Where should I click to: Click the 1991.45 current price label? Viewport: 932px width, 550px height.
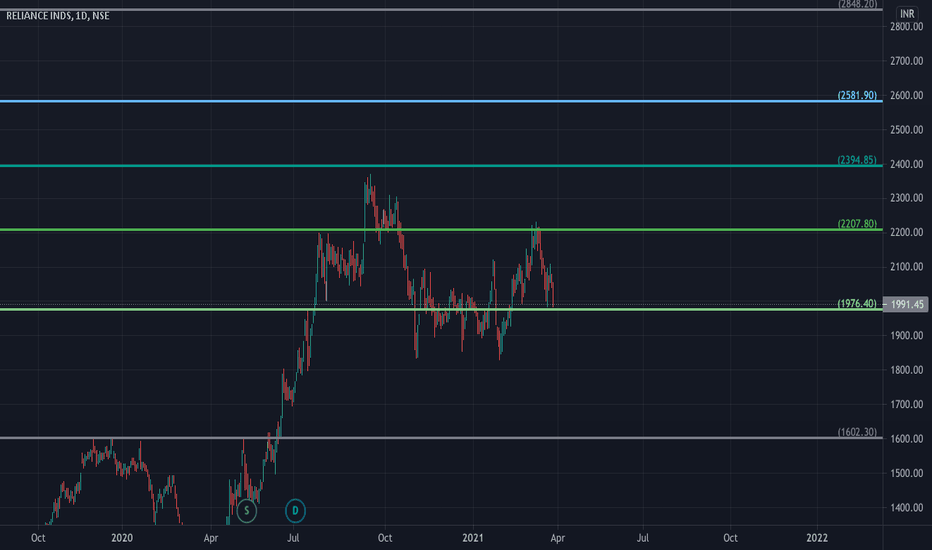click(906, 304)
